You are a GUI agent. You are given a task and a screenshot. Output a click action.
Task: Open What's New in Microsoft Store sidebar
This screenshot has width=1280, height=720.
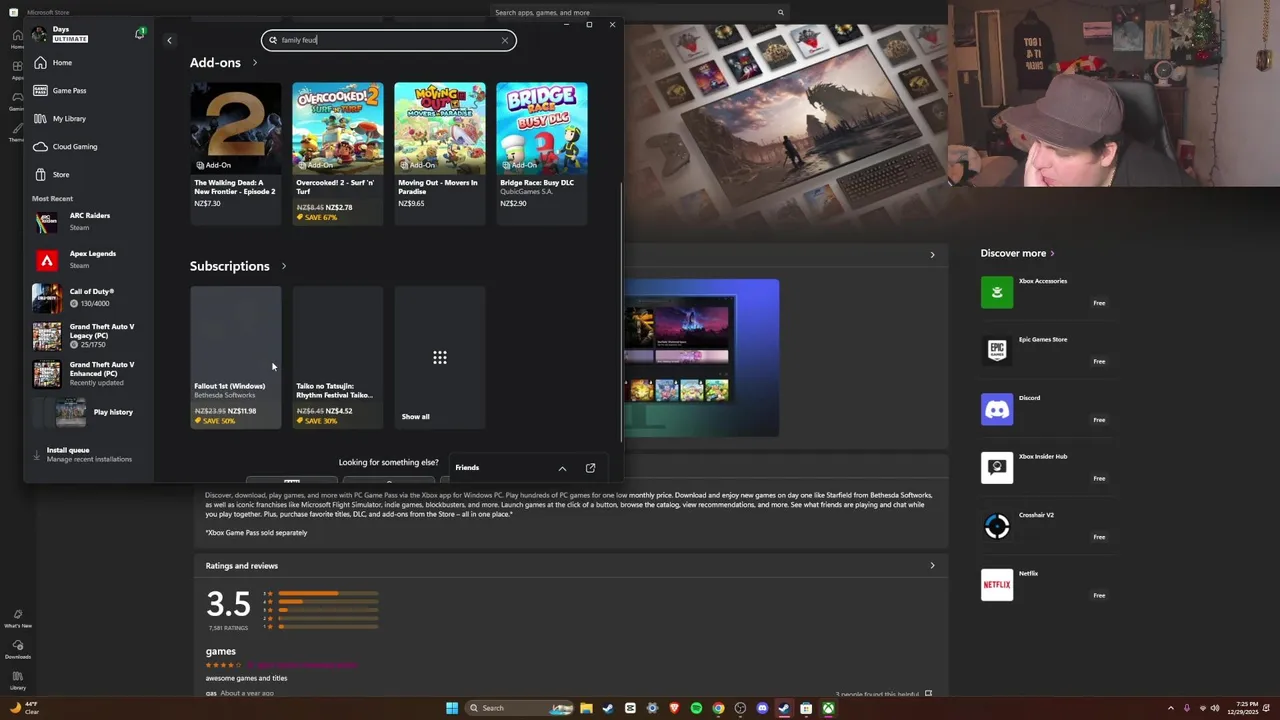click(17, 619)
